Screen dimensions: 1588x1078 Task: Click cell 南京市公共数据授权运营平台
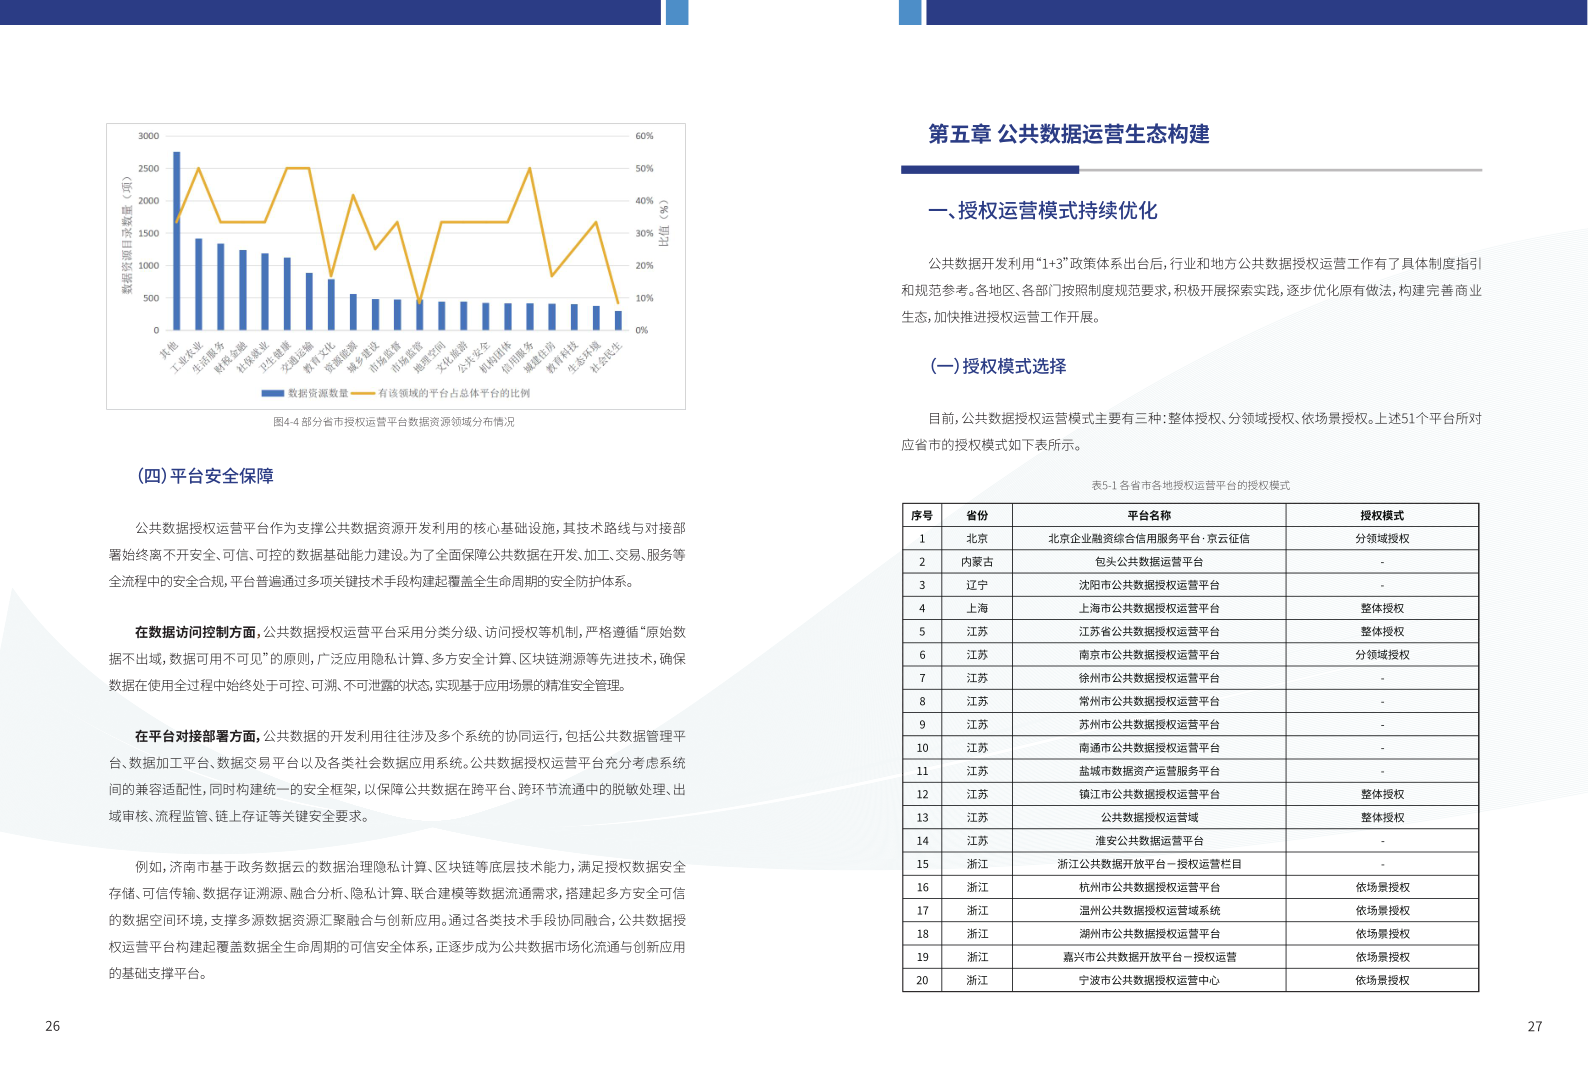click(x=1149, y=655)
